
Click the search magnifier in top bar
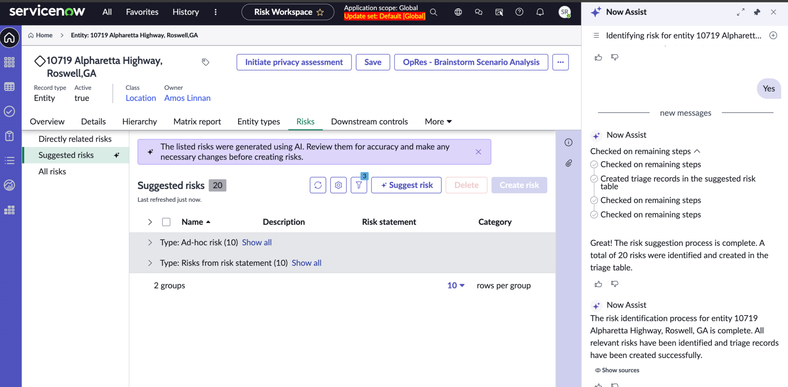[433, 12]
